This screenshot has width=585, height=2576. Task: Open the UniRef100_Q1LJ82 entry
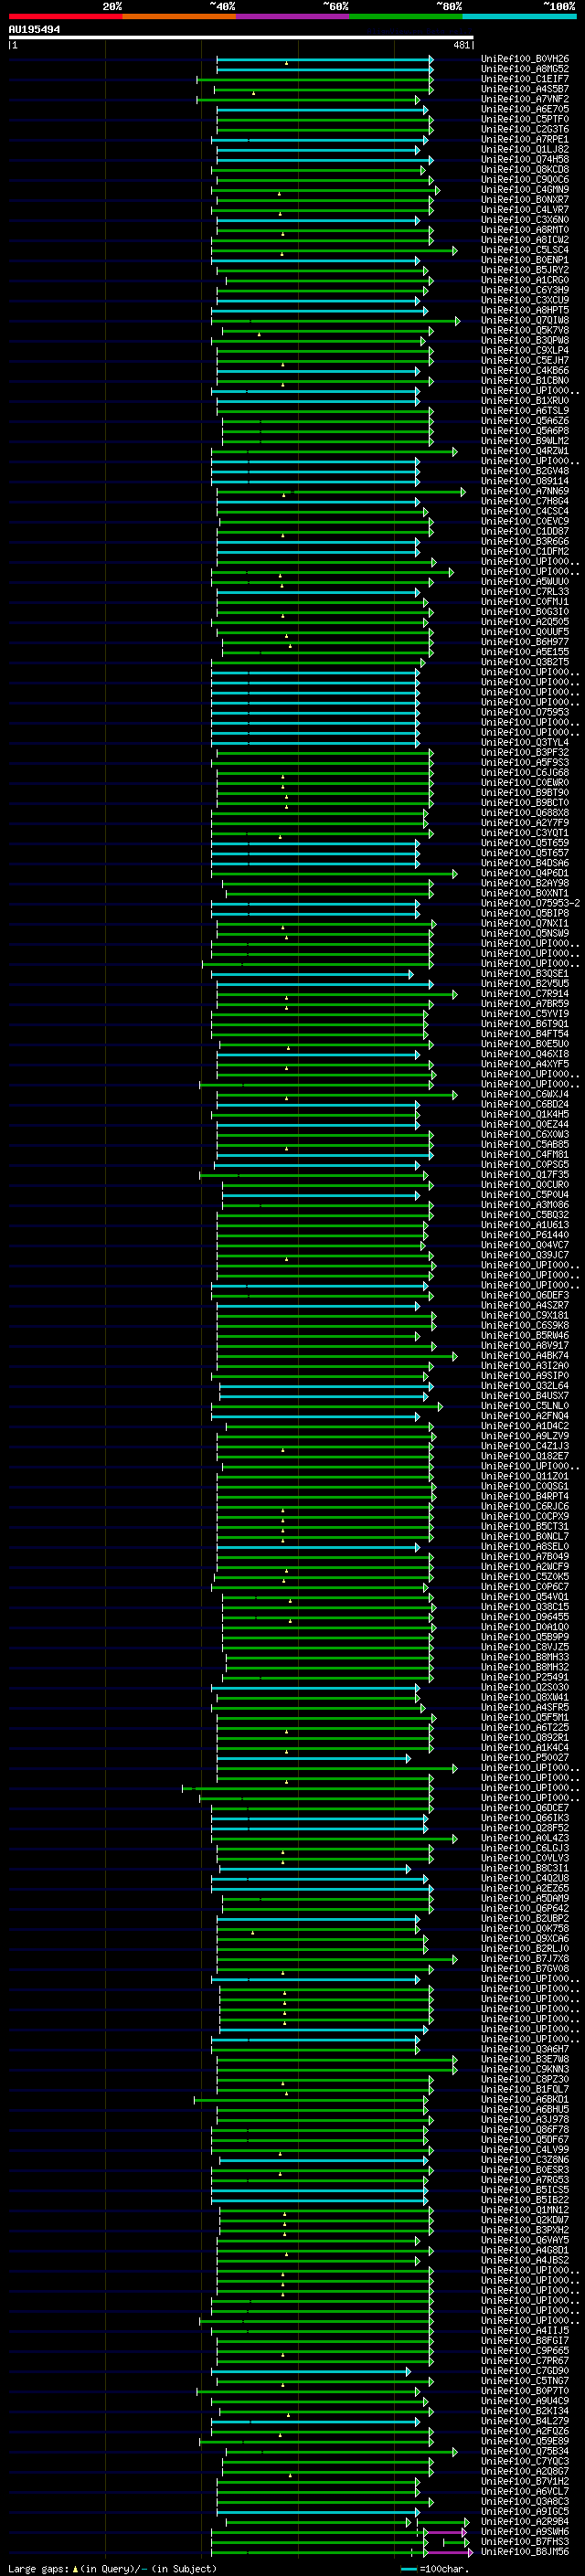point(525,149)
